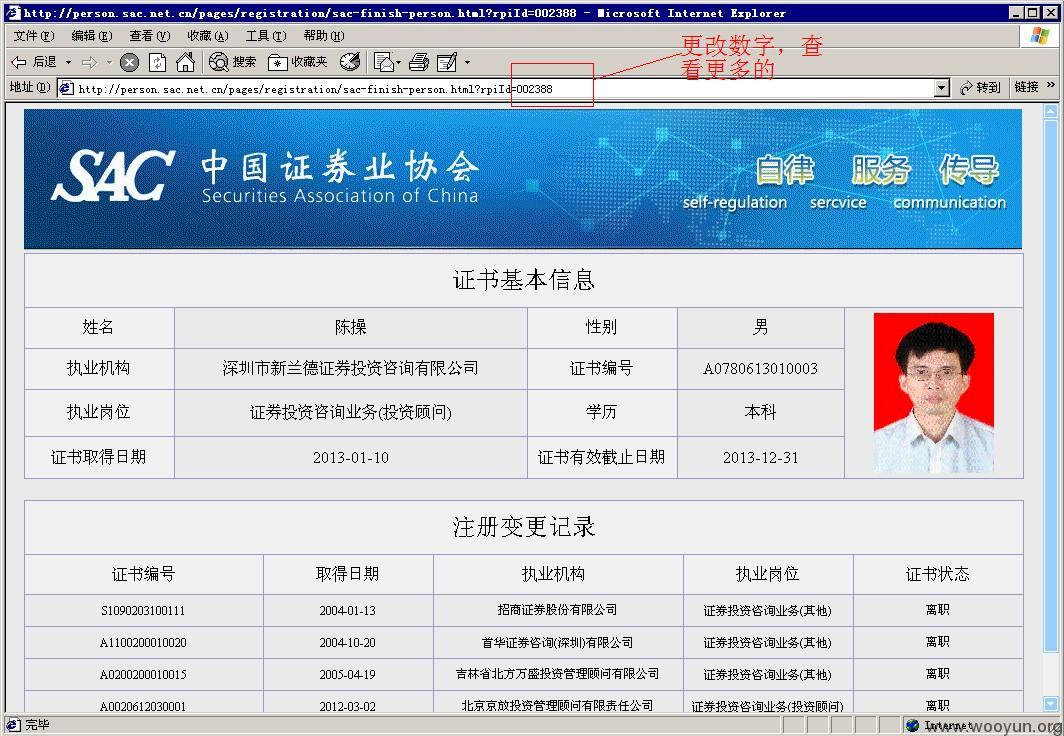The height and width of the screenshot is (736, 1064).
Task: Select the date 2004-10-20 cell
Action: (x=347, y=642)
